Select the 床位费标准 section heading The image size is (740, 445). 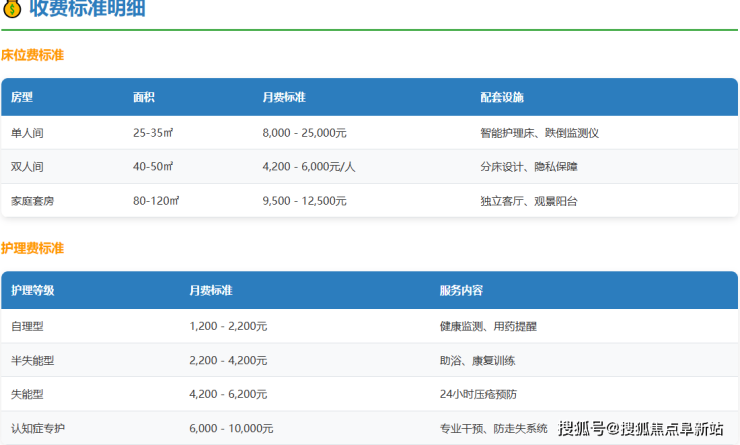[x=32, y=55]
